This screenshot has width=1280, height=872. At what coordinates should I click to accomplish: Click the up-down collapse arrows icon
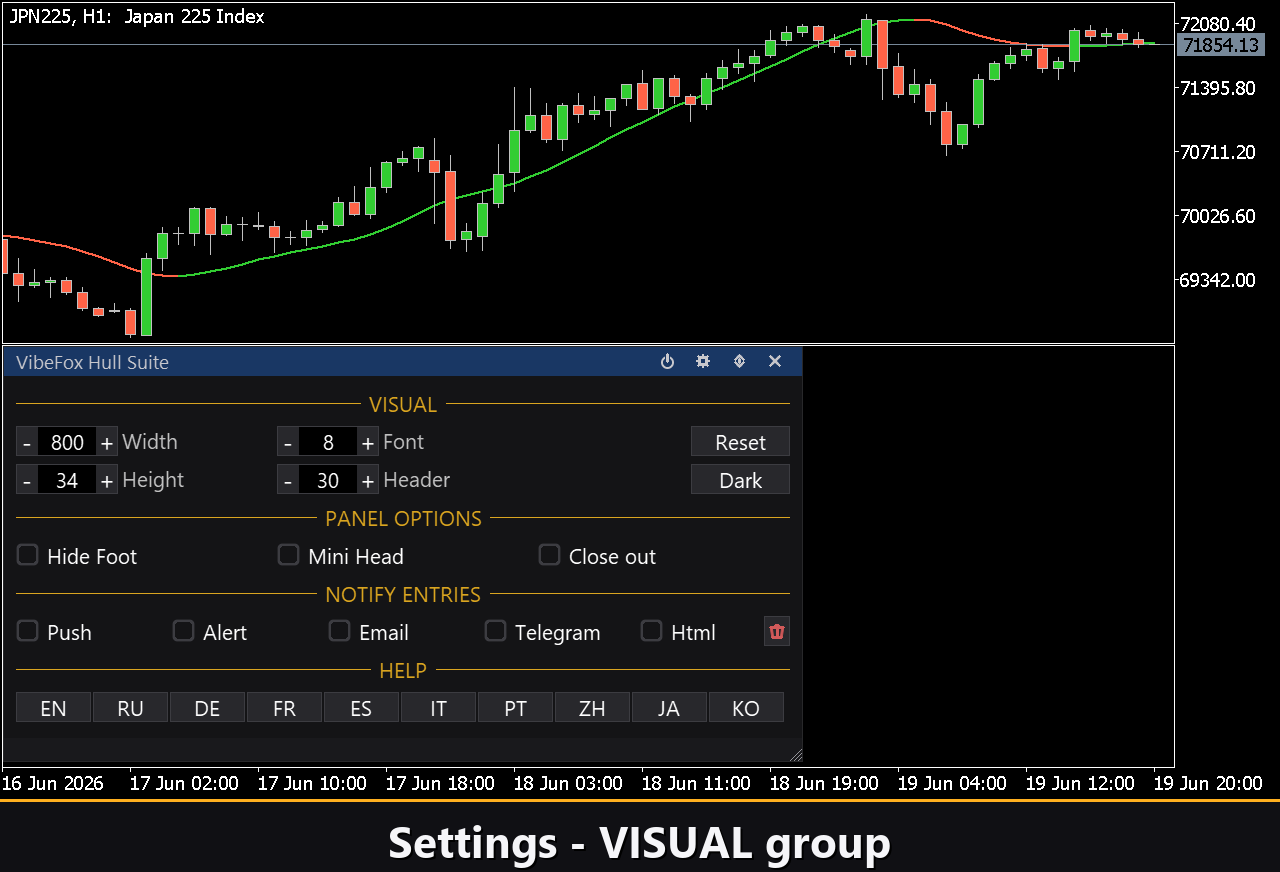pos(739,361)
